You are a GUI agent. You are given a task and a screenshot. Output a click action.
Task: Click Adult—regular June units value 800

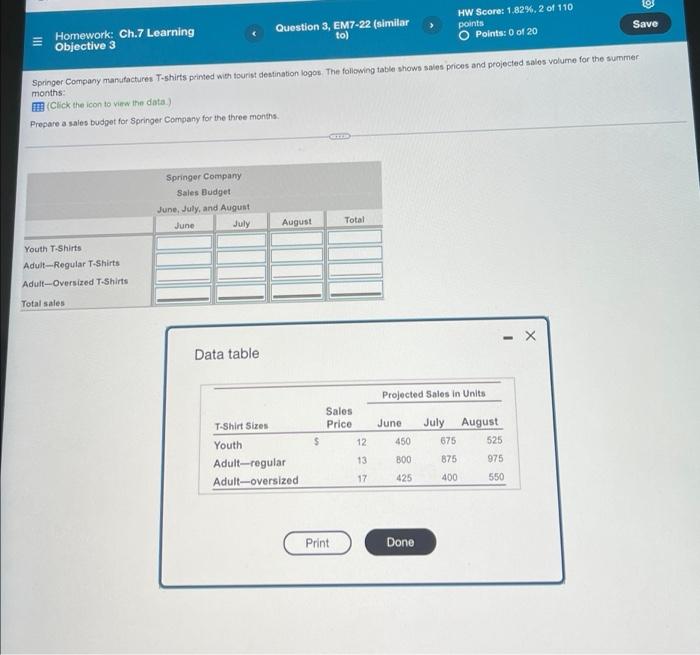404,459
